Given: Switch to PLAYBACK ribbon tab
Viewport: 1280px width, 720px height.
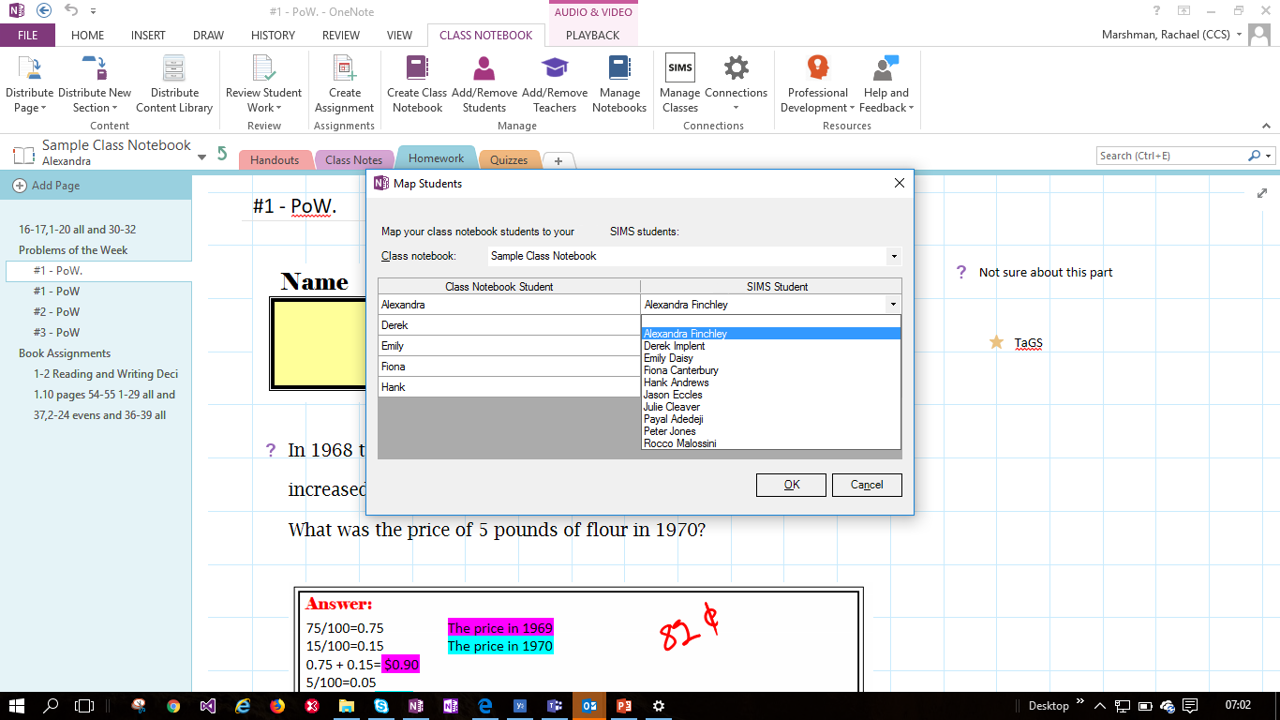Looking at the screenshot, I should click(593, 35).
